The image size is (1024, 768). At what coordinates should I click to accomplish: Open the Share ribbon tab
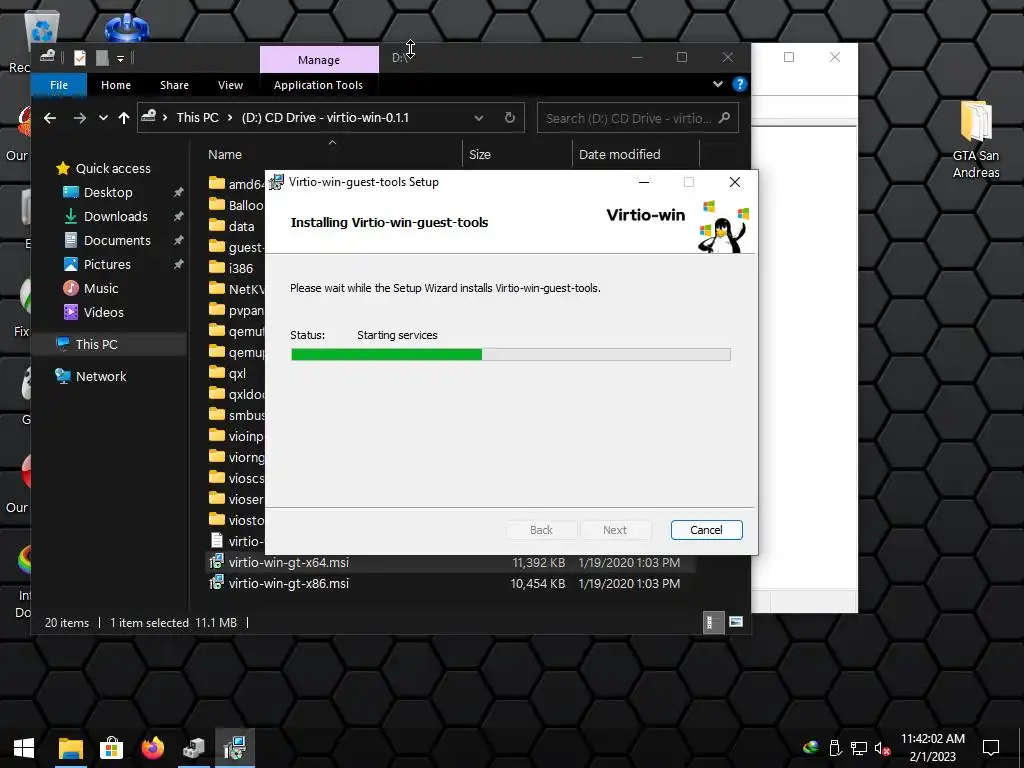click(174, 85)
